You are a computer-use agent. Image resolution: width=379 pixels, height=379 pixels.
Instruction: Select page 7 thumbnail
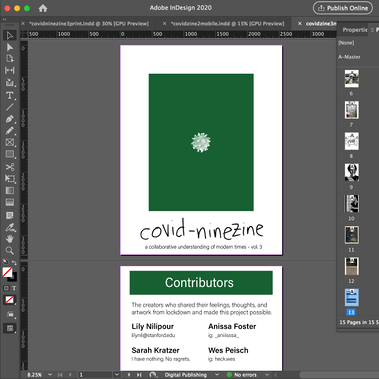click(352, 110)
